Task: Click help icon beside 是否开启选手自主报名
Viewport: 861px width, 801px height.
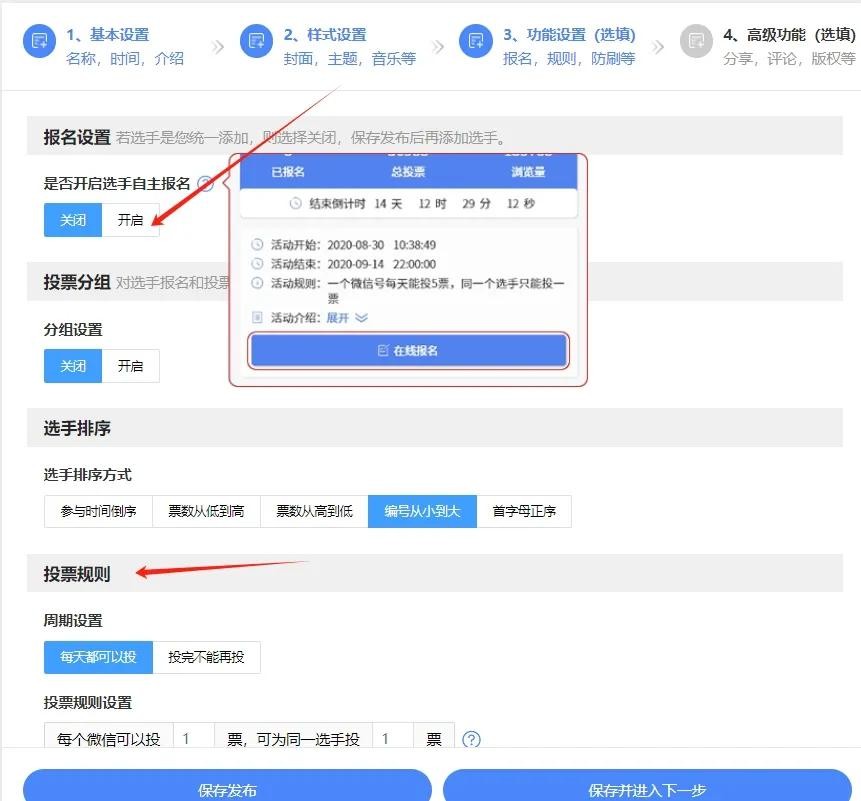Action: click(205, 184)
